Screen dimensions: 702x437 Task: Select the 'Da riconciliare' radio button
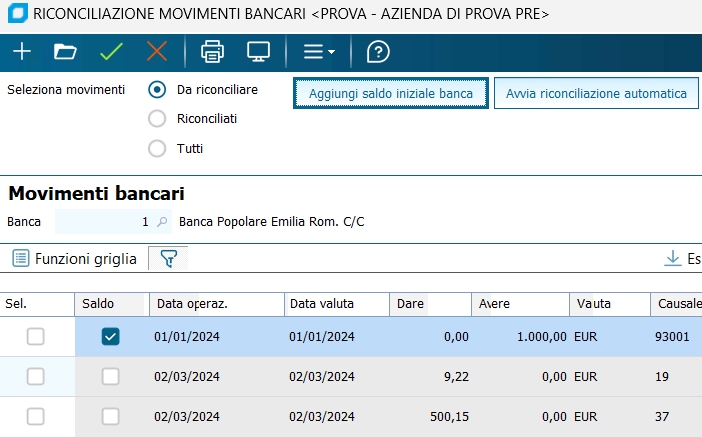point(156,89)
